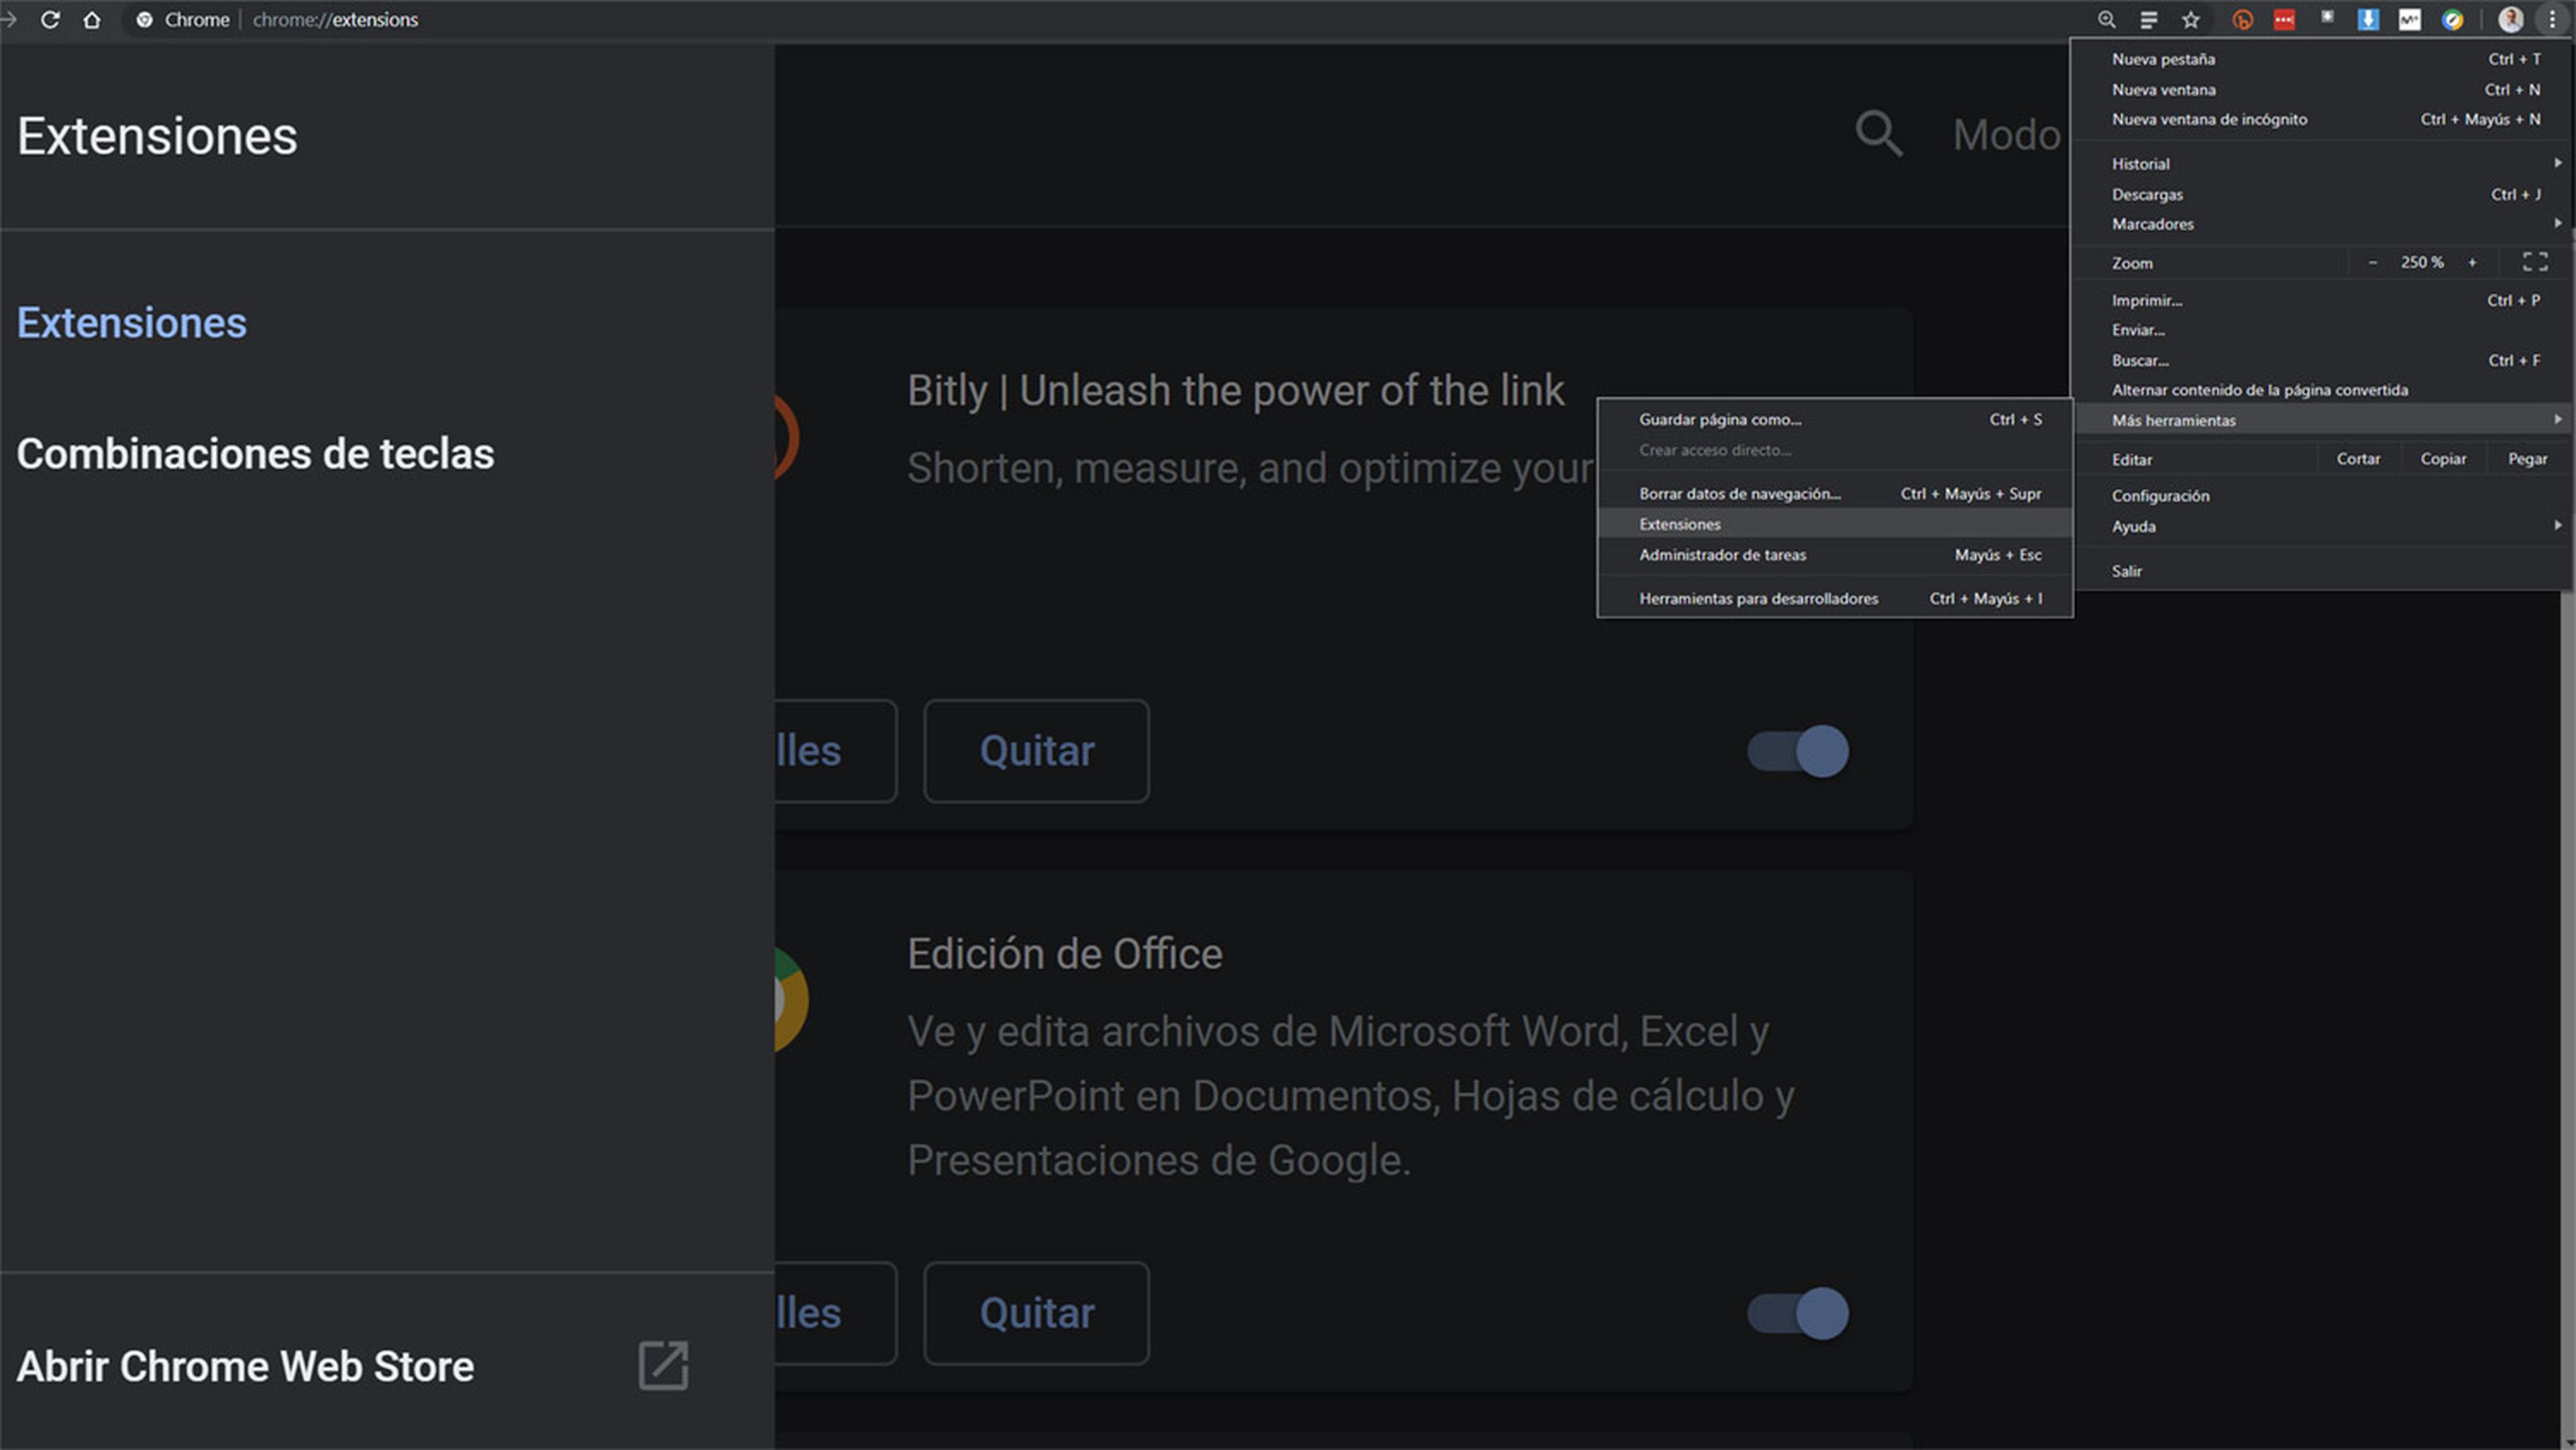This screenshot has height=1450, width=2576.
Task: Click the extensions search magnifier icon
Action: click(1878, 134)
